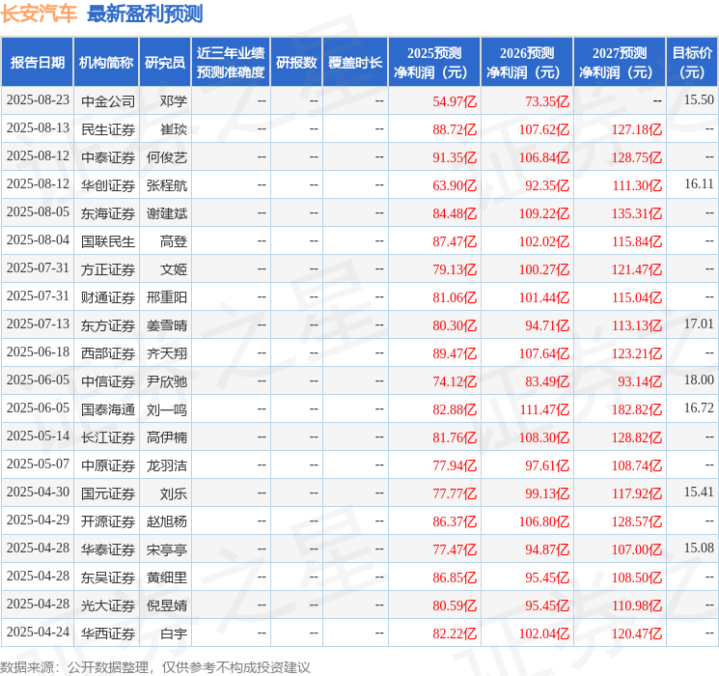The image size is (719, 676).
Task: Click researcher 倪昱婧
Action: coord(167,606)
